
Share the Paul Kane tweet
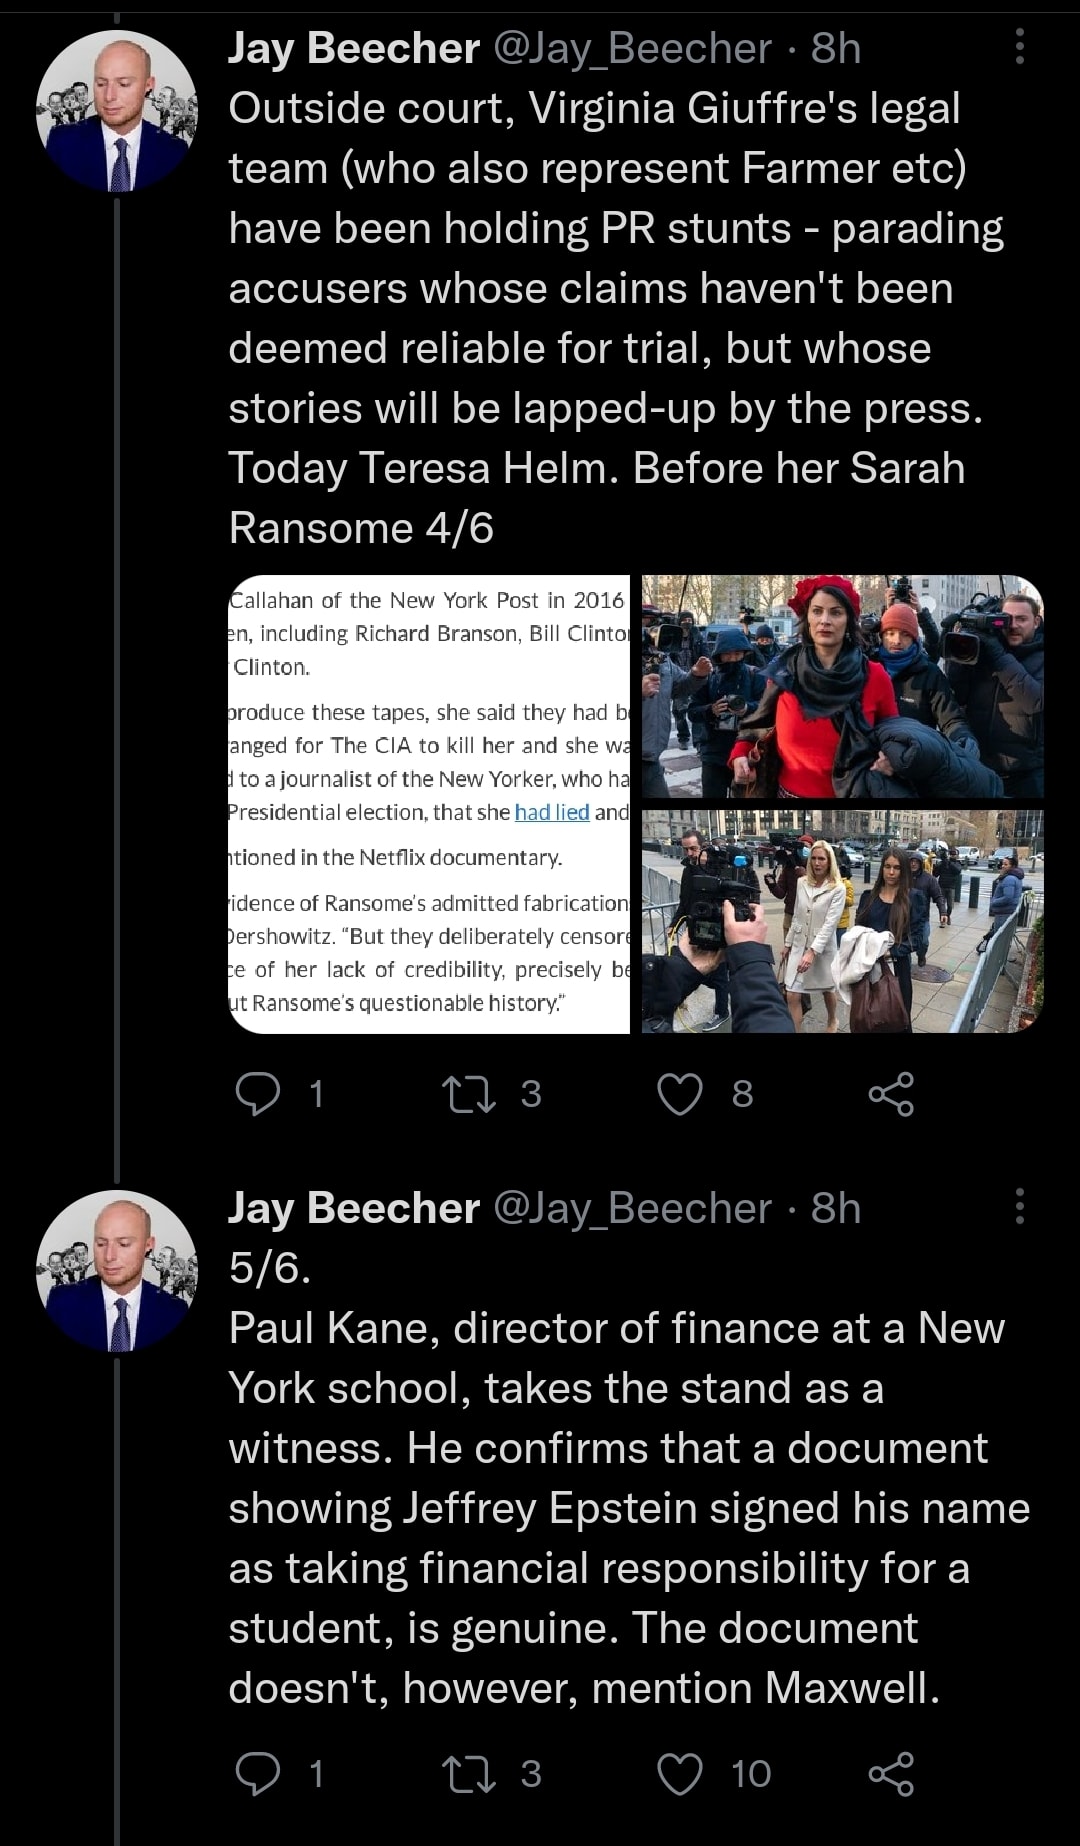(891, 1774)
